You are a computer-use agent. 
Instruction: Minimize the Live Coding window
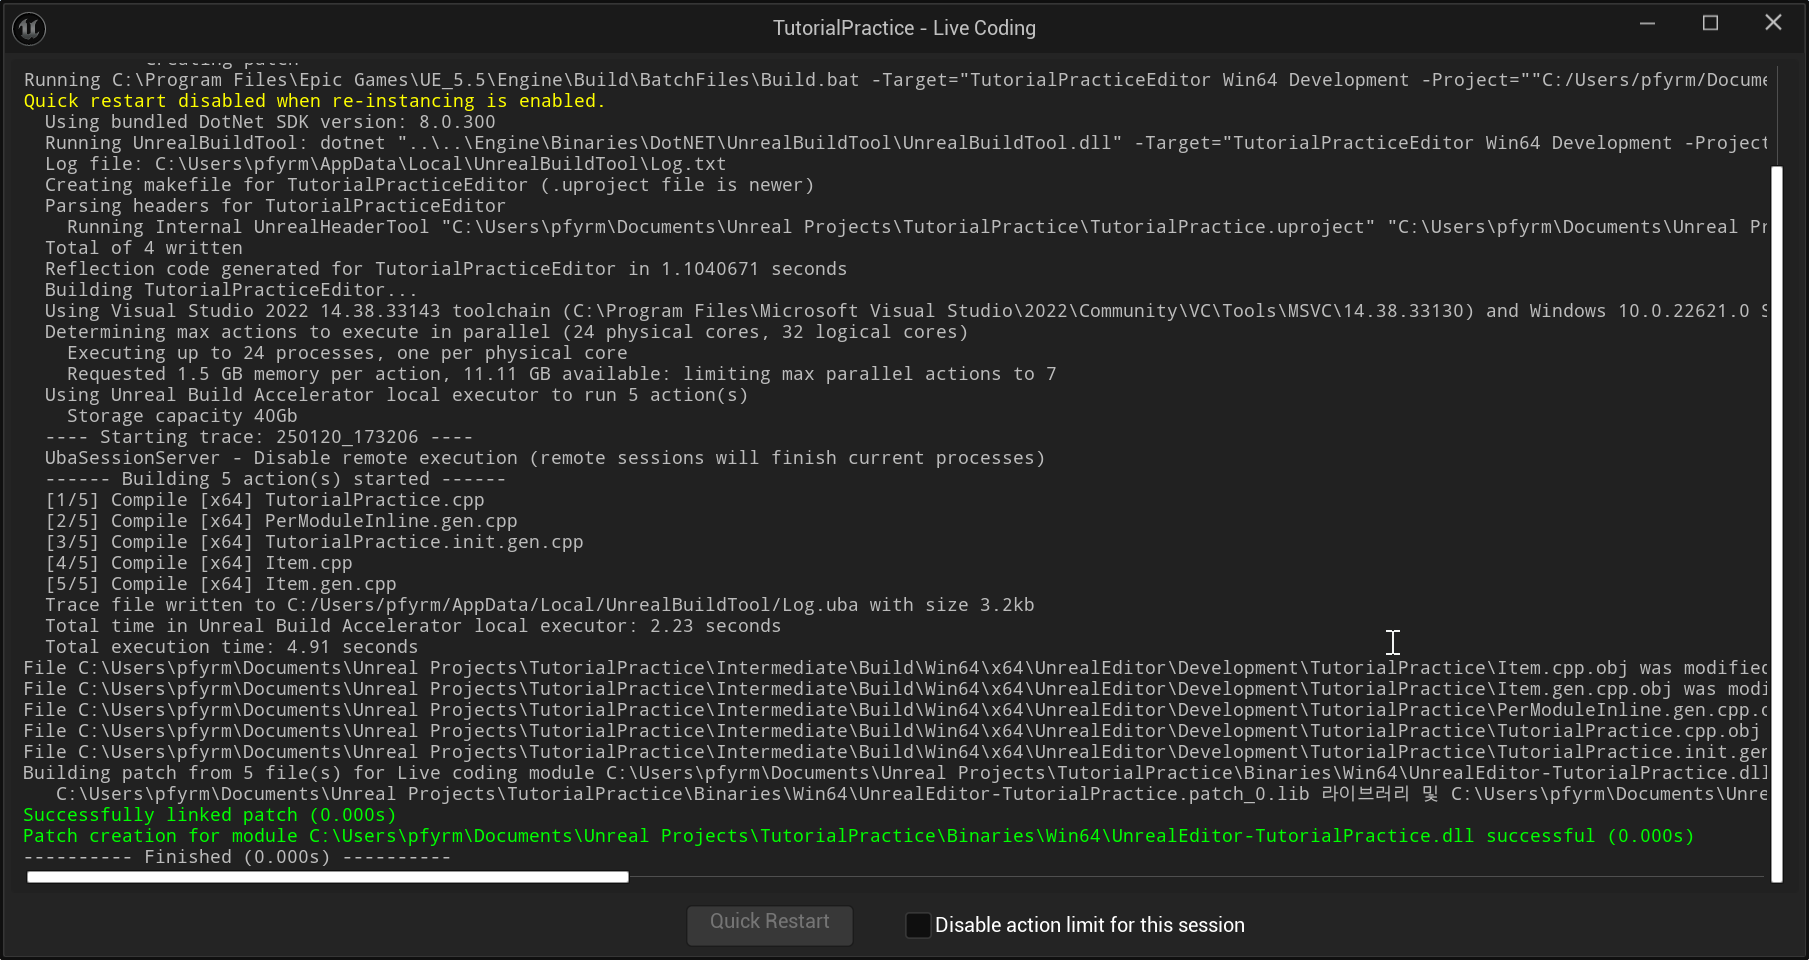(x=1648, y=23)
